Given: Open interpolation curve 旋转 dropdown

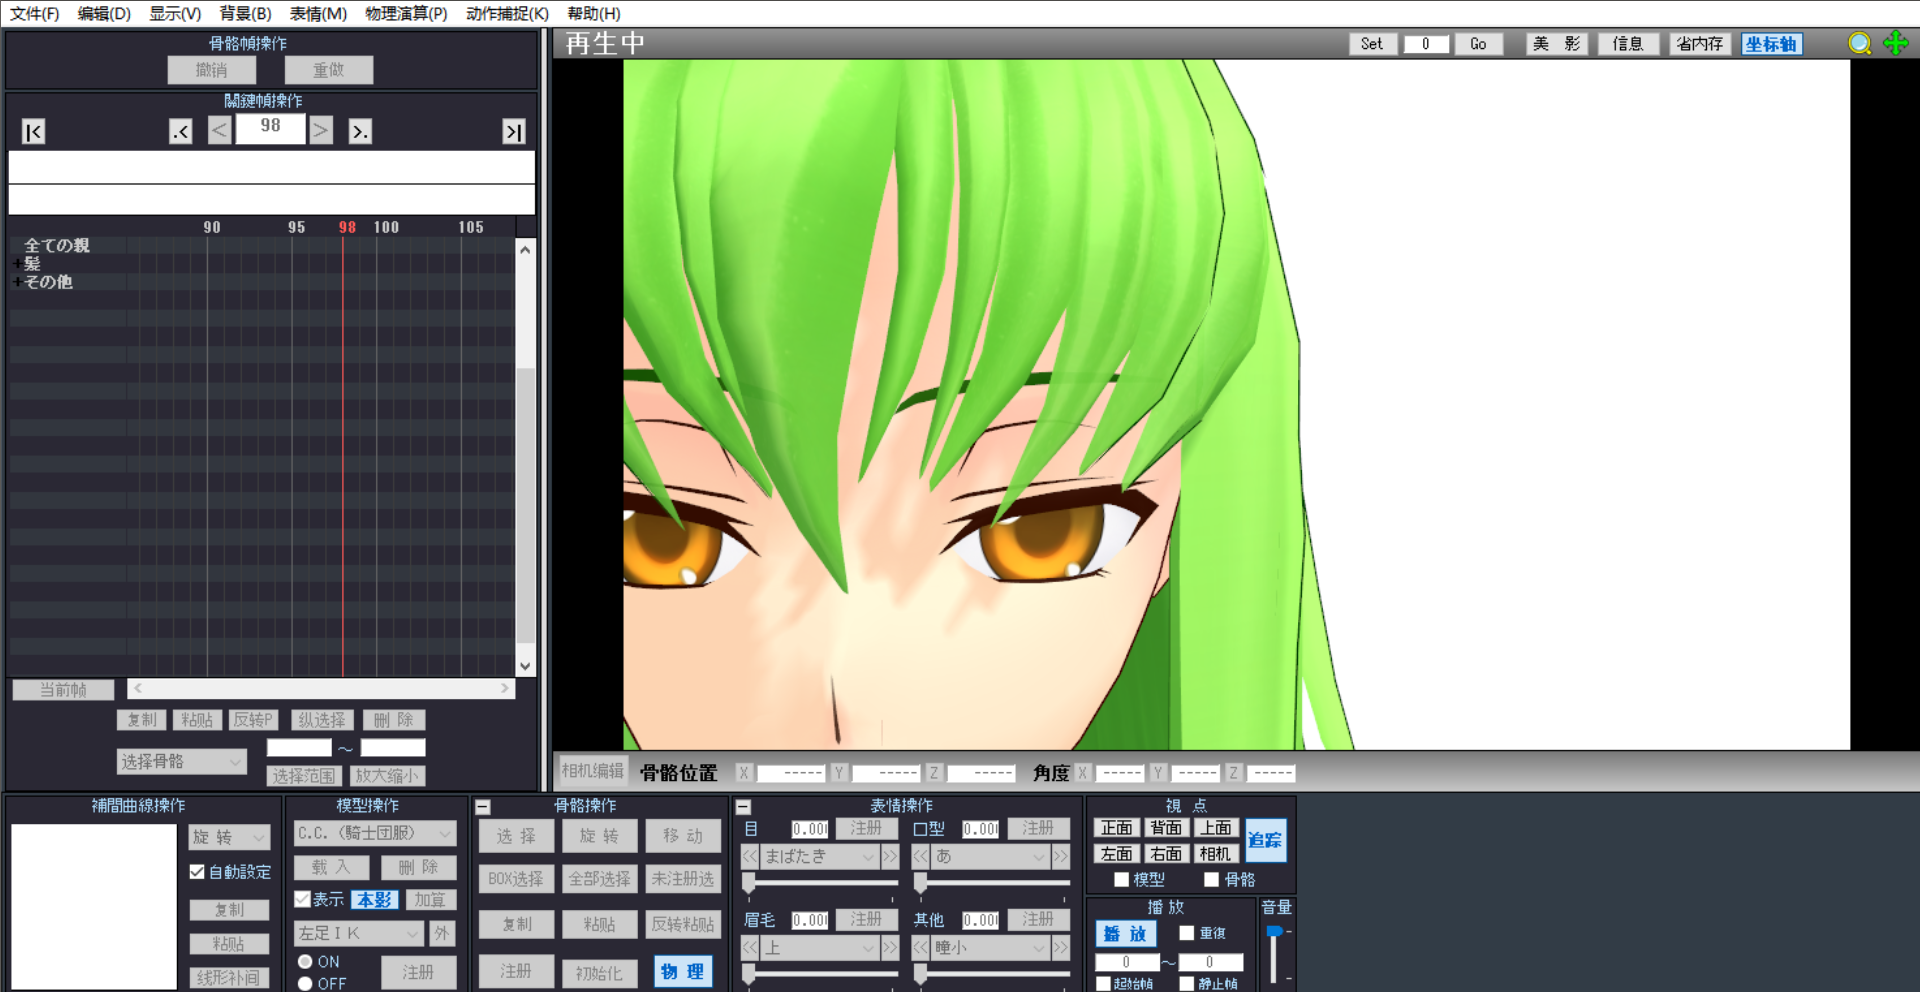Looking at the screenshot, I should (x=230, y=836).
